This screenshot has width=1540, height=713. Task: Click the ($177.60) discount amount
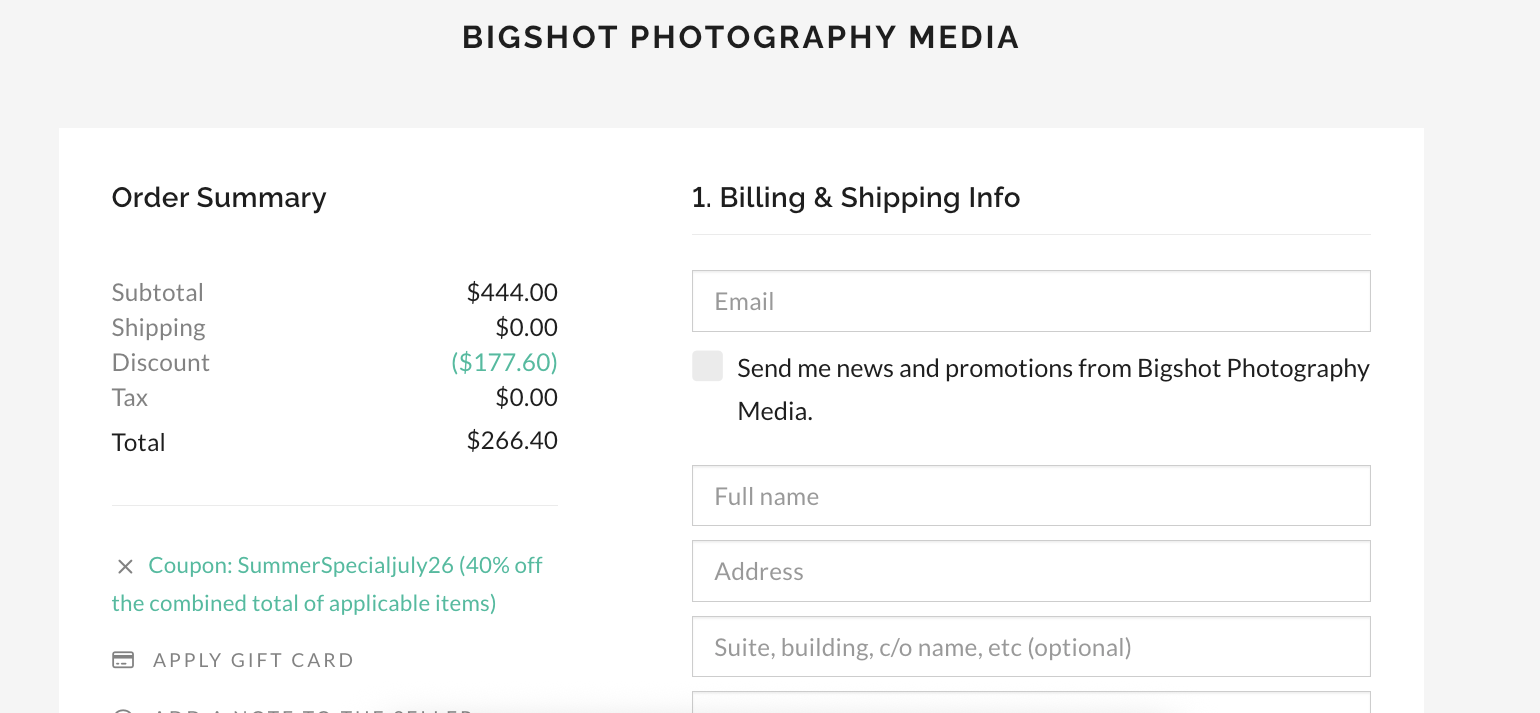click(x=504, y=362)
